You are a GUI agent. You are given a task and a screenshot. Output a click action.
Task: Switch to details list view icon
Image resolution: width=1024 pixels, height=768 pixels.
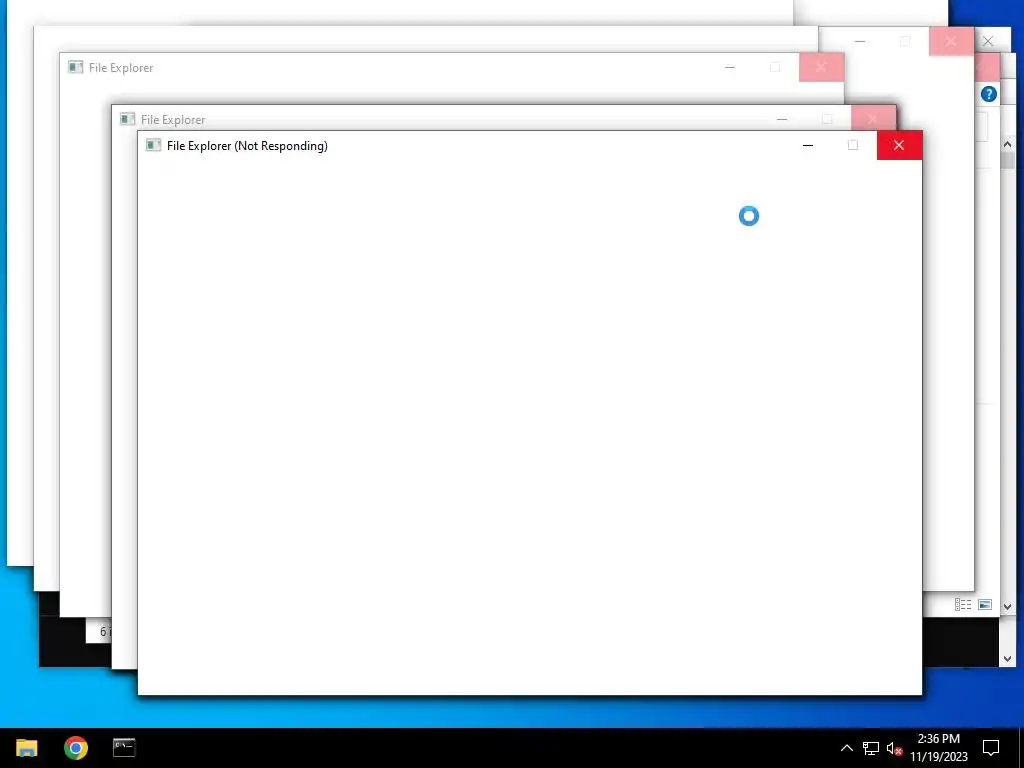[x=963, y=605]
